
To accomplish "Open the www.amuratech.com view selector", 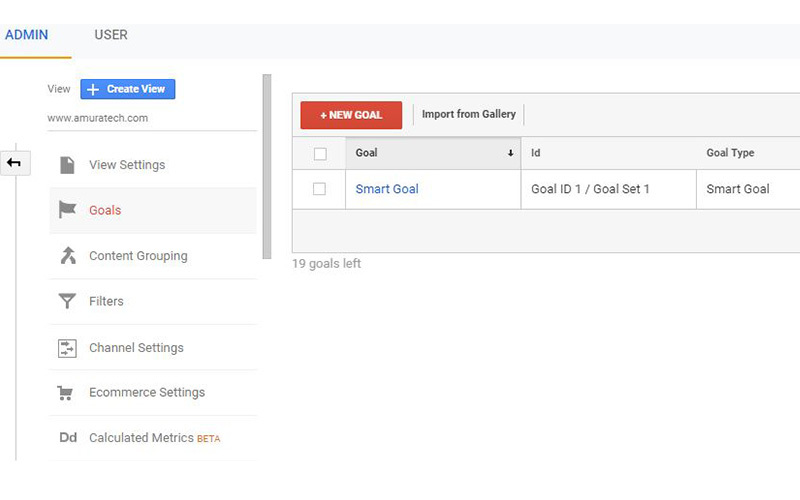I will [152, 118].
